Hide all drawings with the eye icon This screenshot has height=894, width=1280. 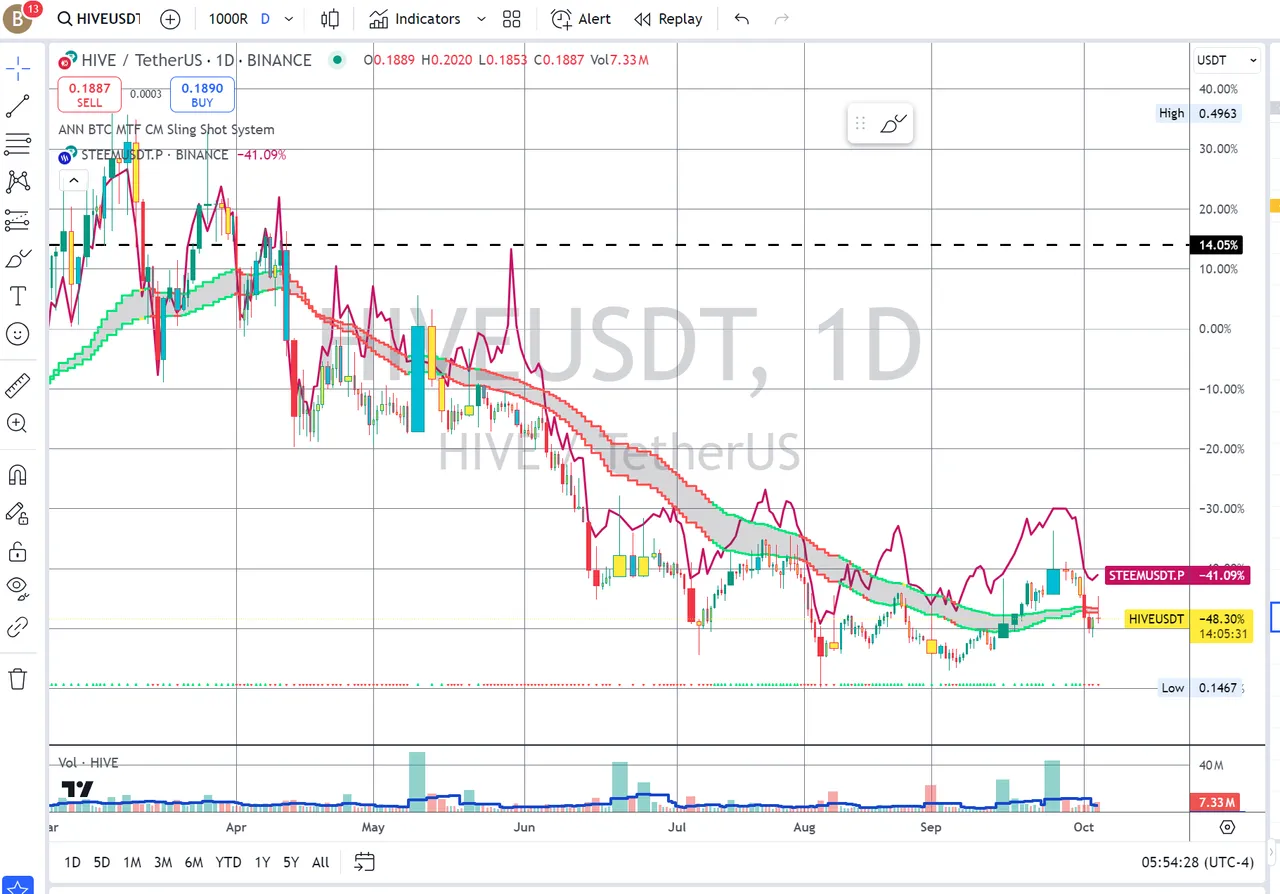tap(17, 589)
